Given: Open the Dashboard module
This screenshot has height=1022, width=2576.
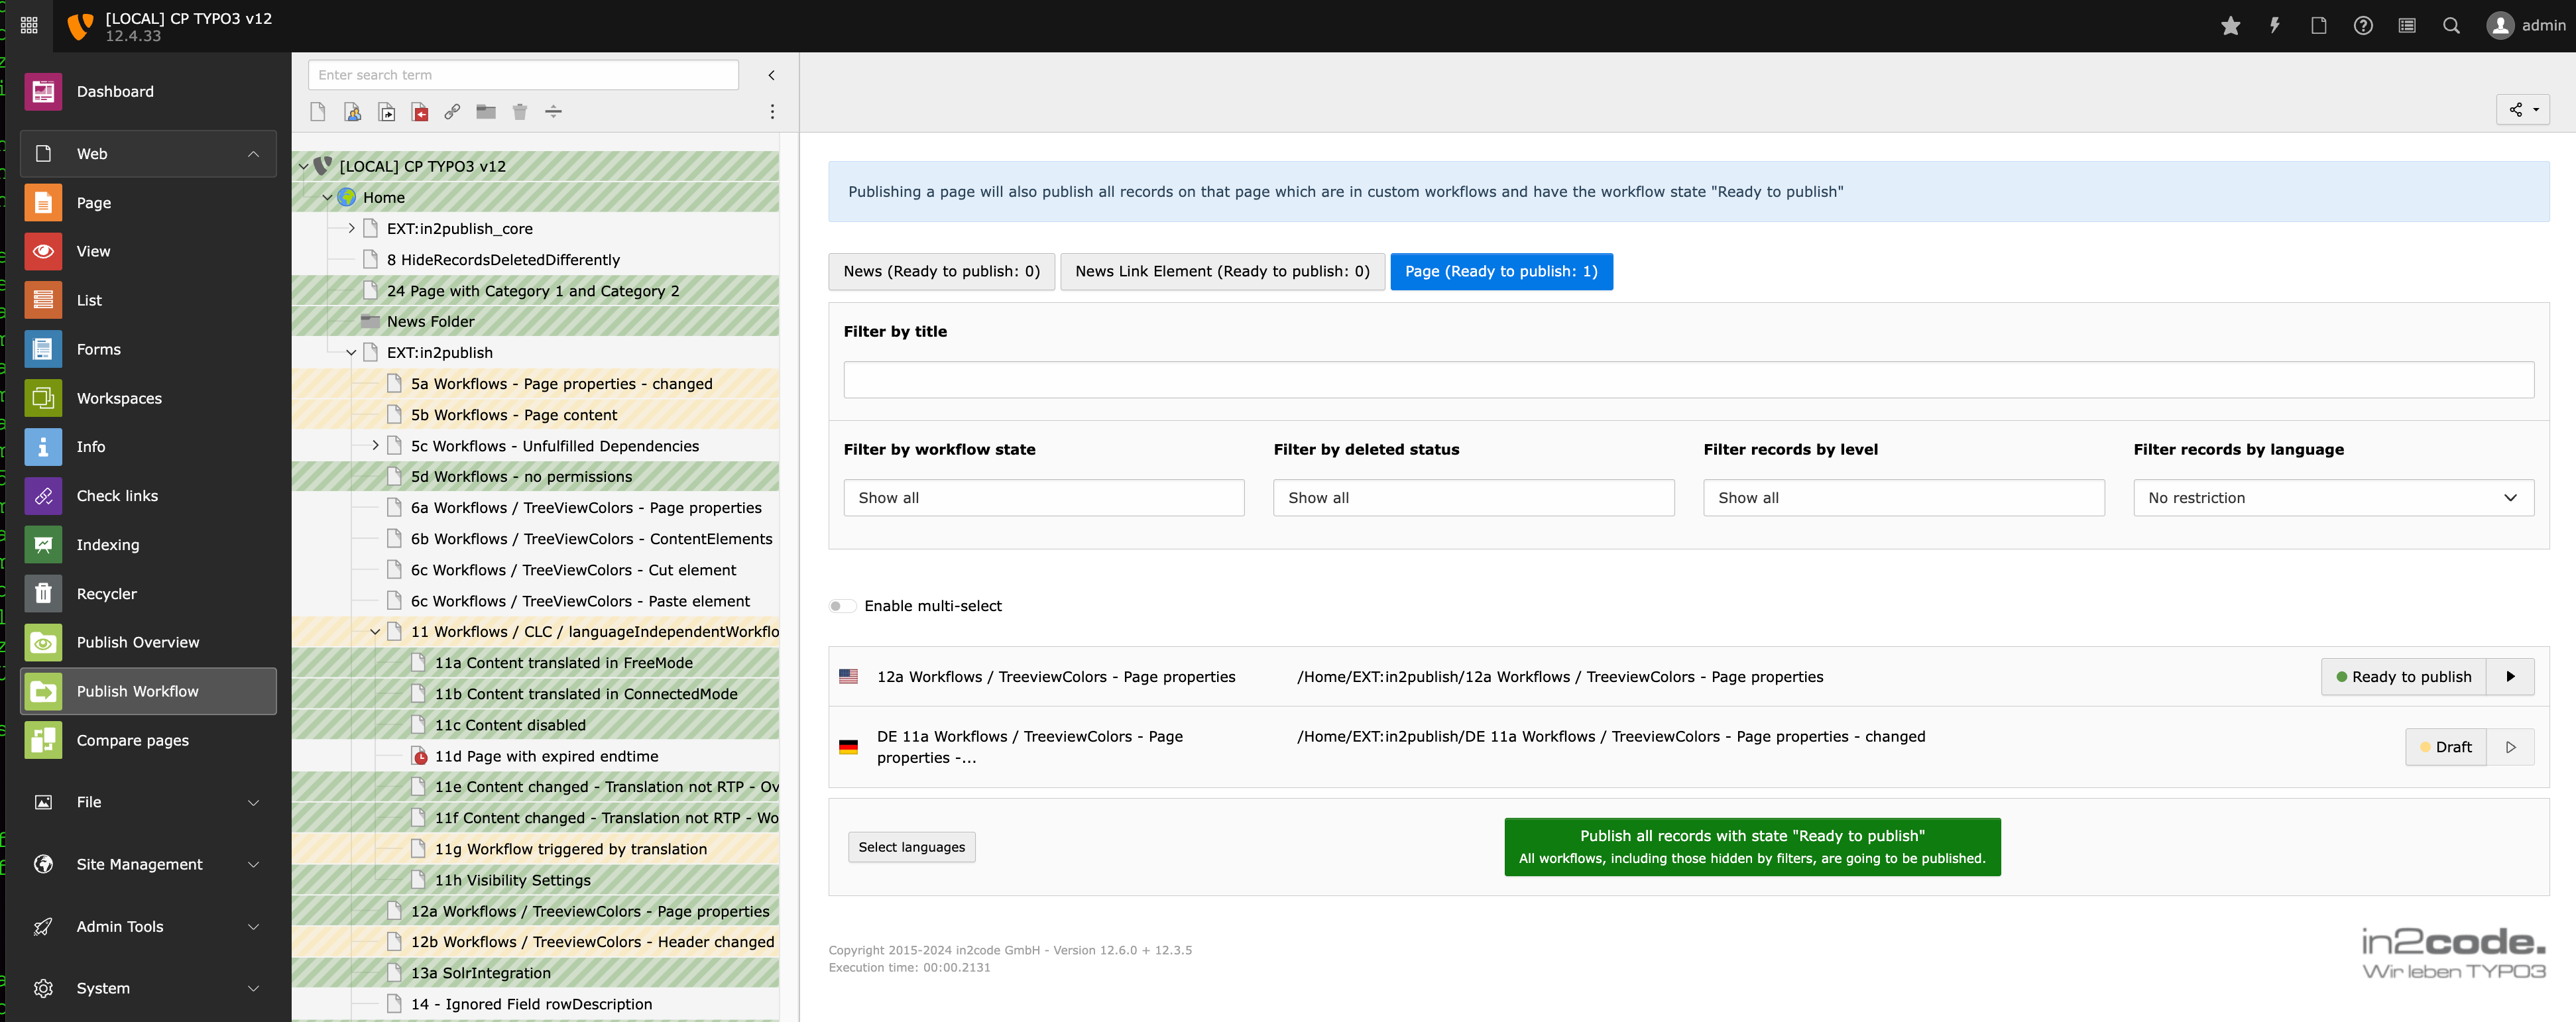Looking at the screenshot, I should [x=148, y=92].
